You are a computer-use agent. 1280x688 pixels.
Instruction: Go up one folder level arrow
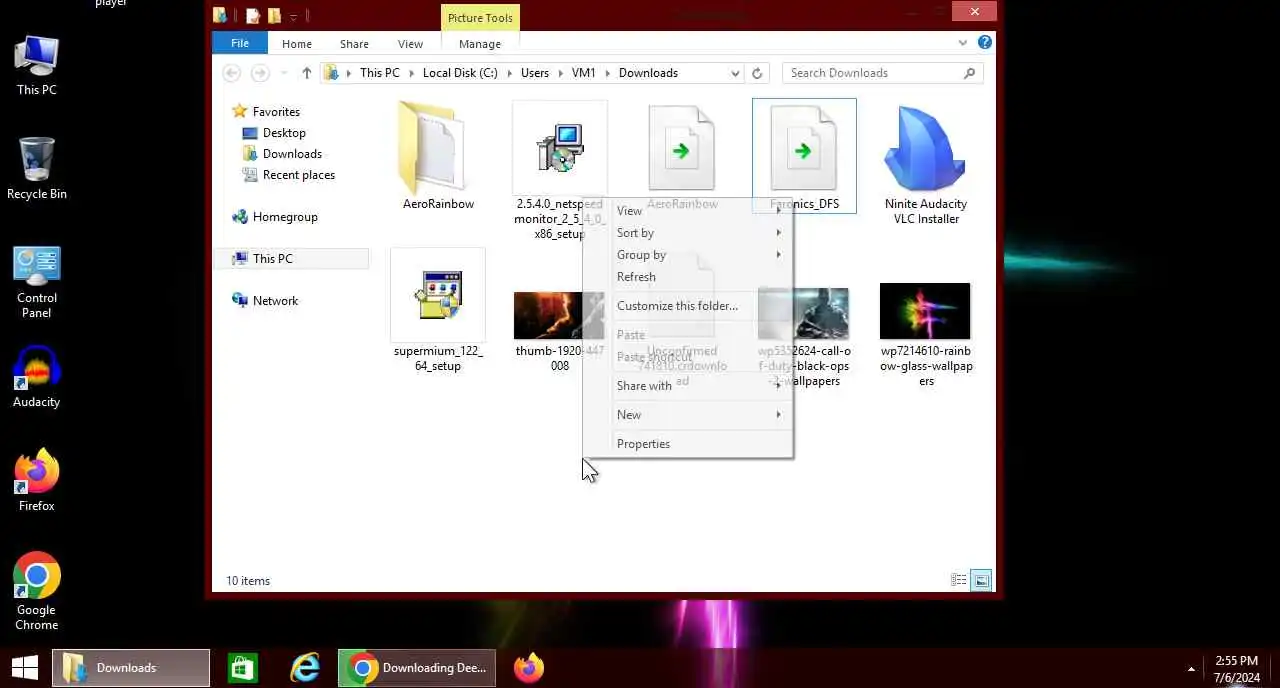(x=307, y=73)
